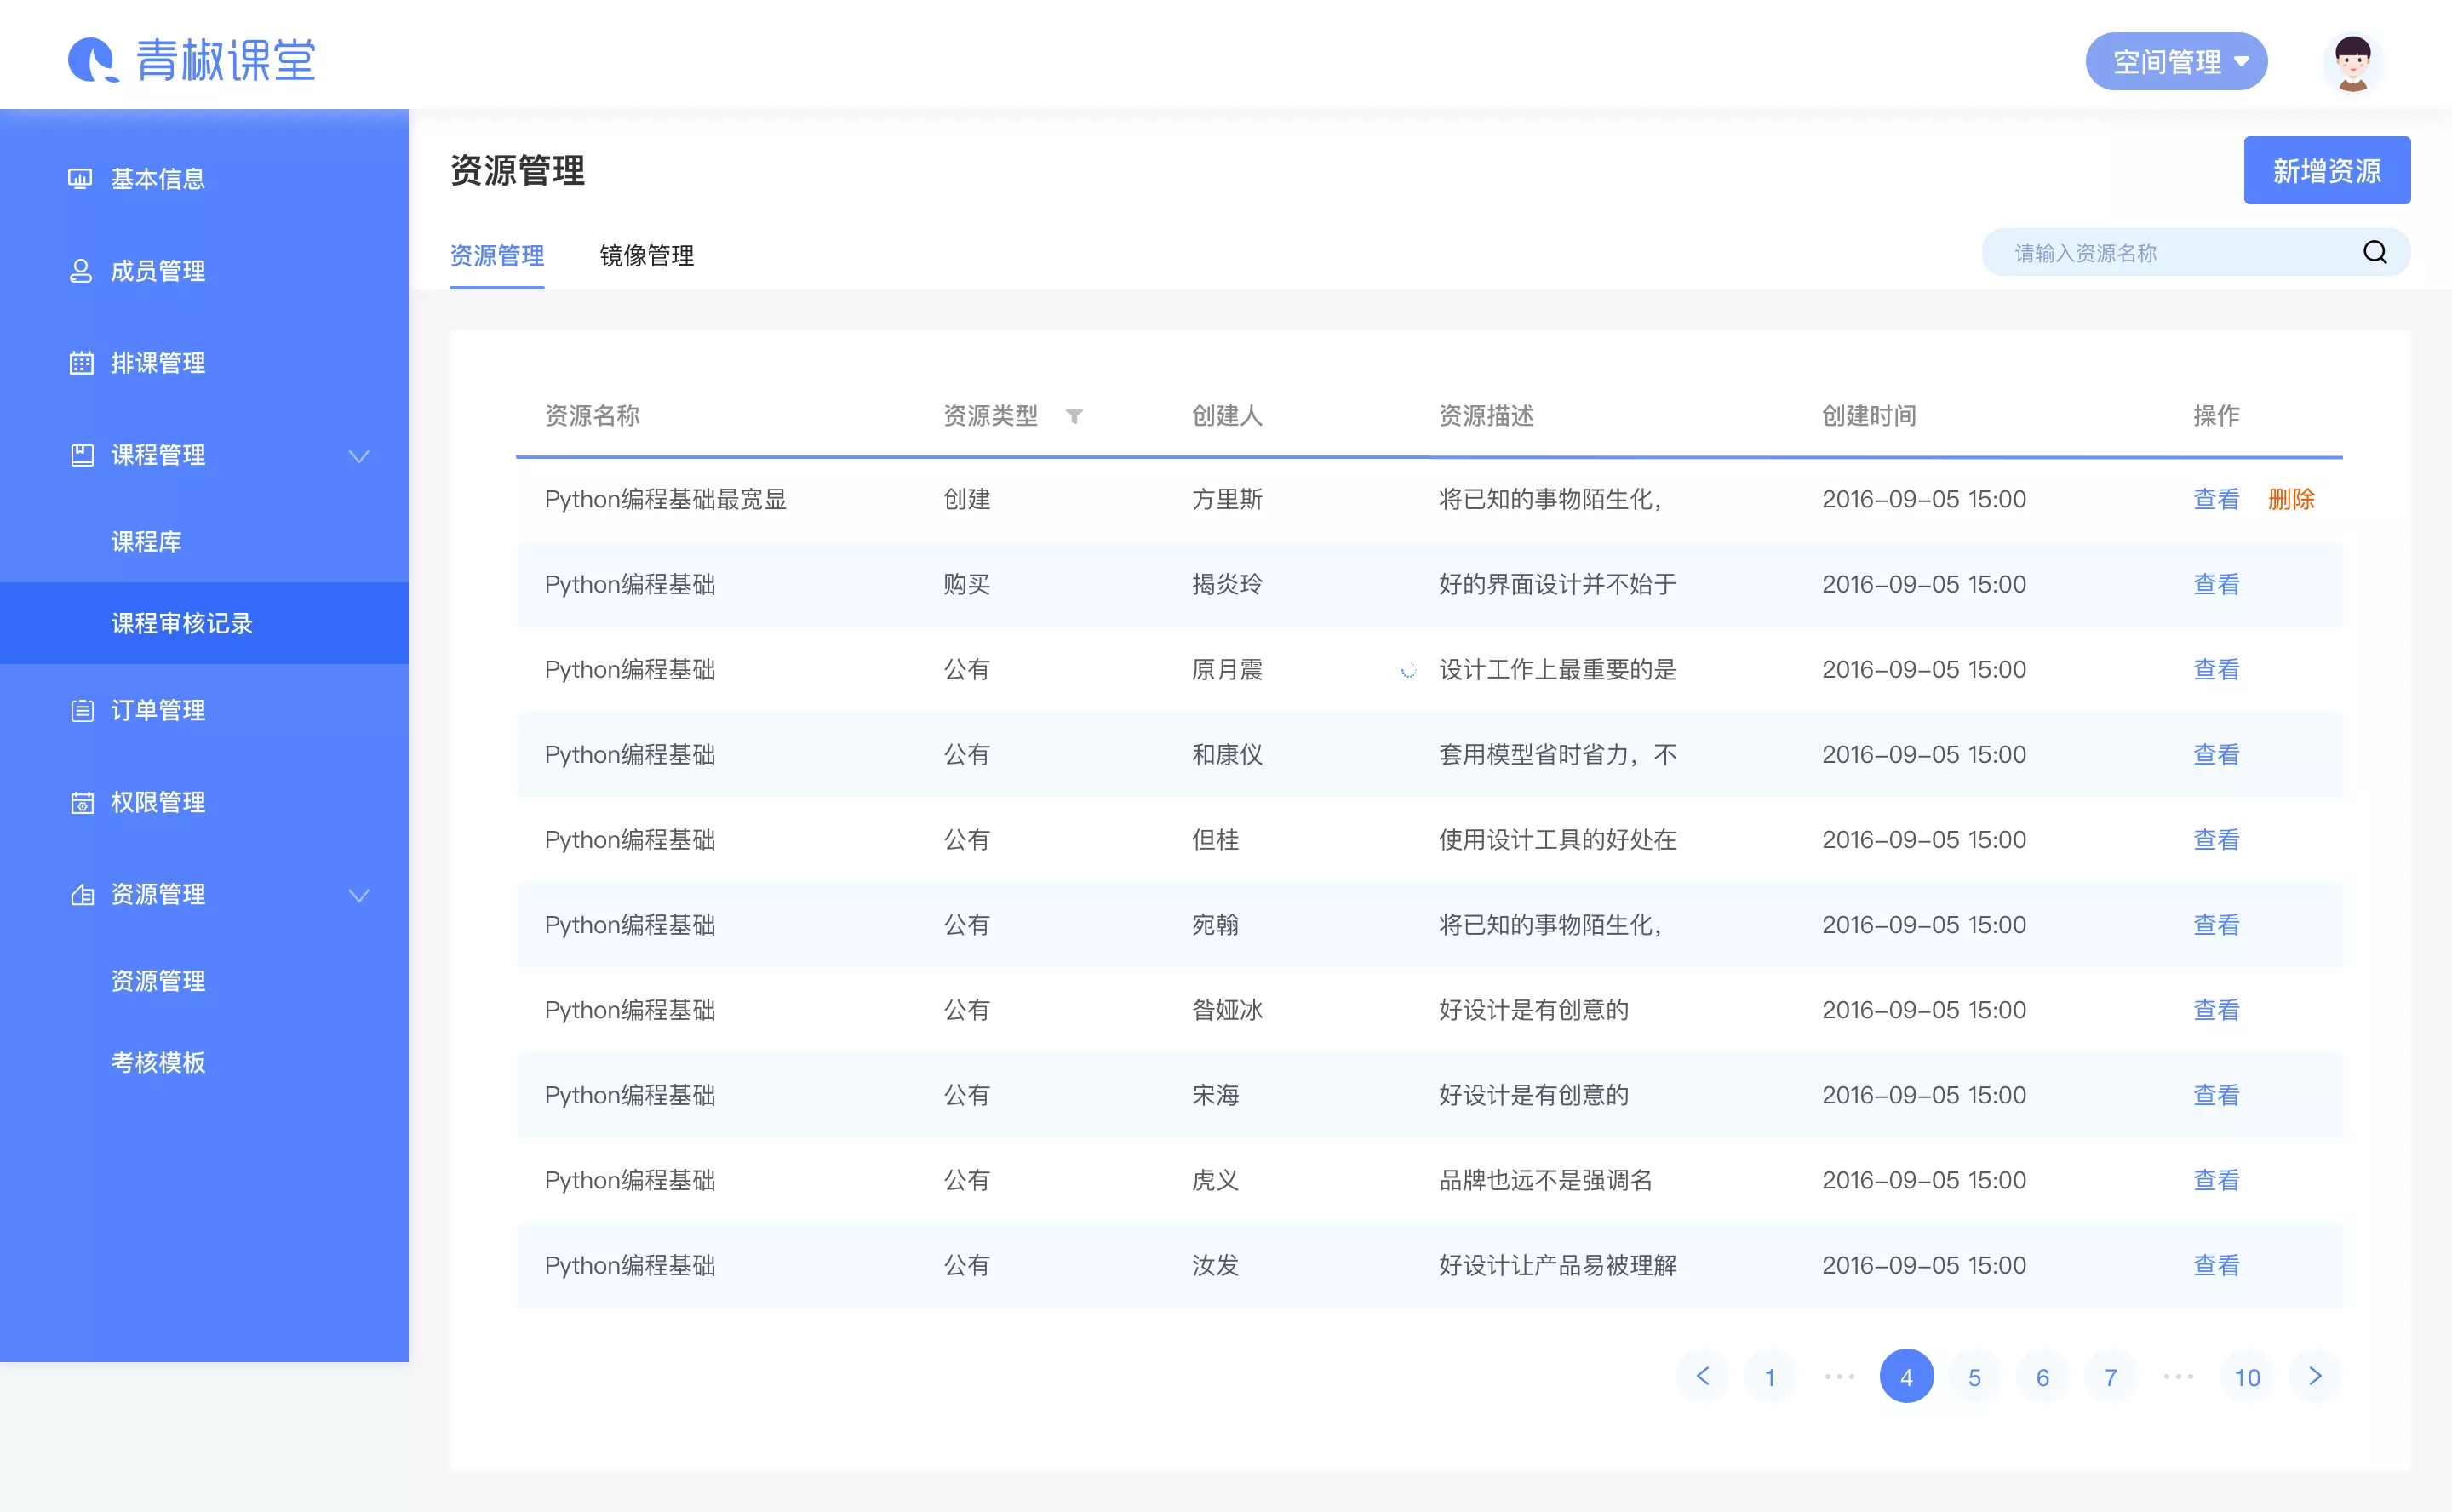Jump to page 7 in pagination
Screen dimensions: 2452x1512
(x=2110, y=1376)
